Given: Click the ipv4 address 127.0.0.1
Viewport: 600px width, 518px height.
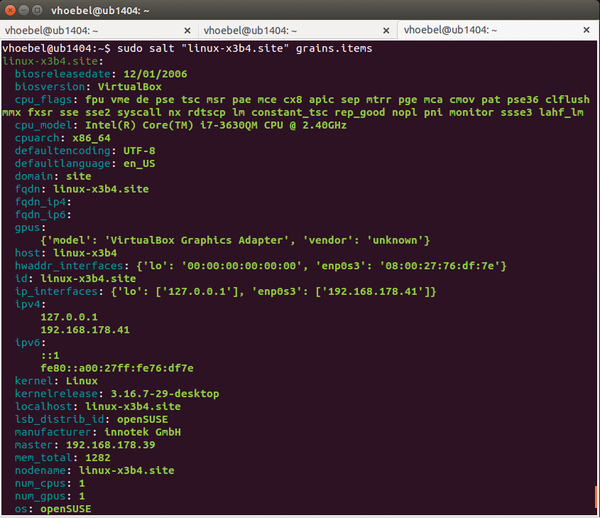Looking at the screenshot, I should [x=69, y=317].
